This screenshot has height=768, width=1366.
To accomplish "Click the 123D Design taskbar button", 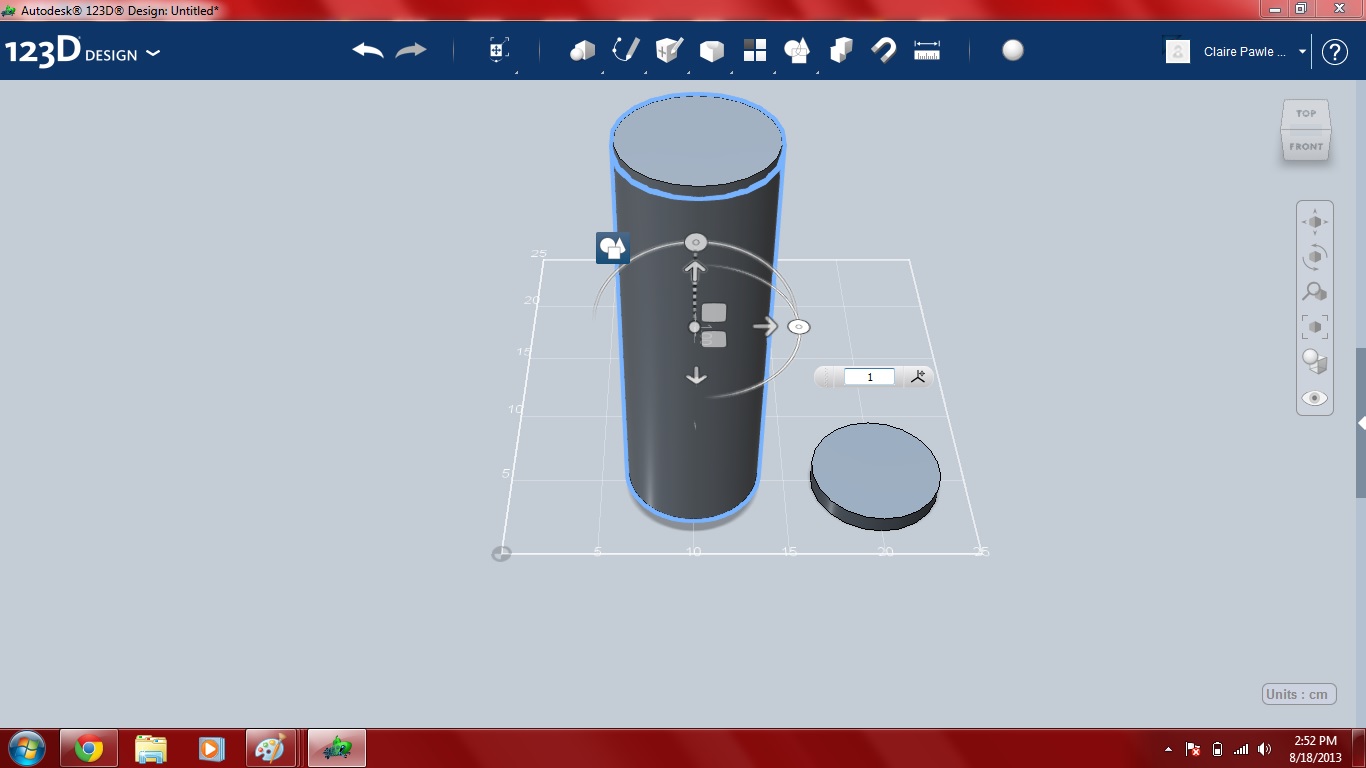I will point(337,748).
